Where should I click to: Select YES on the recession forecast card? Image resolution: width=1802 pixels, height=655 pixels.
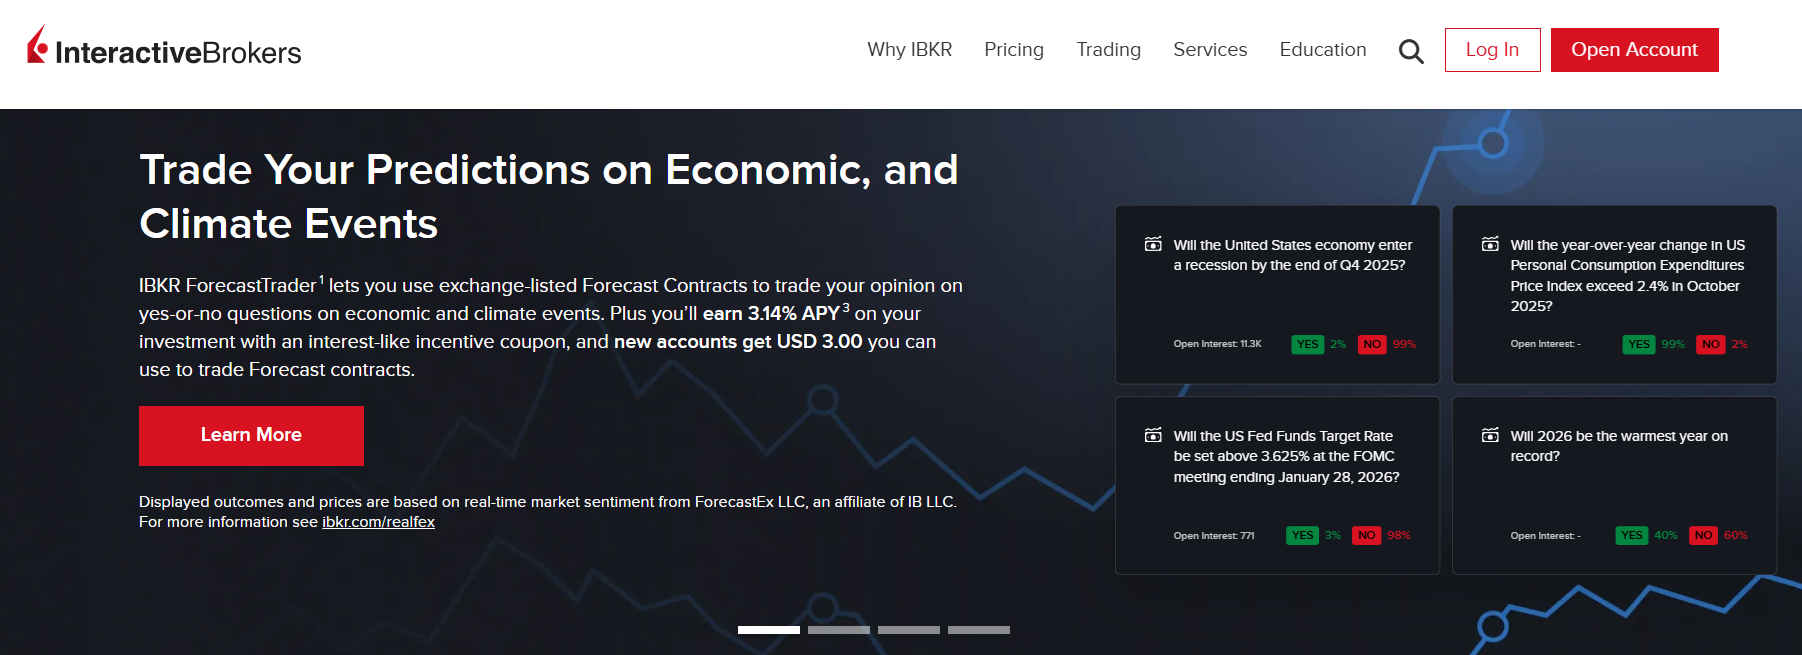pos(1307,344)
